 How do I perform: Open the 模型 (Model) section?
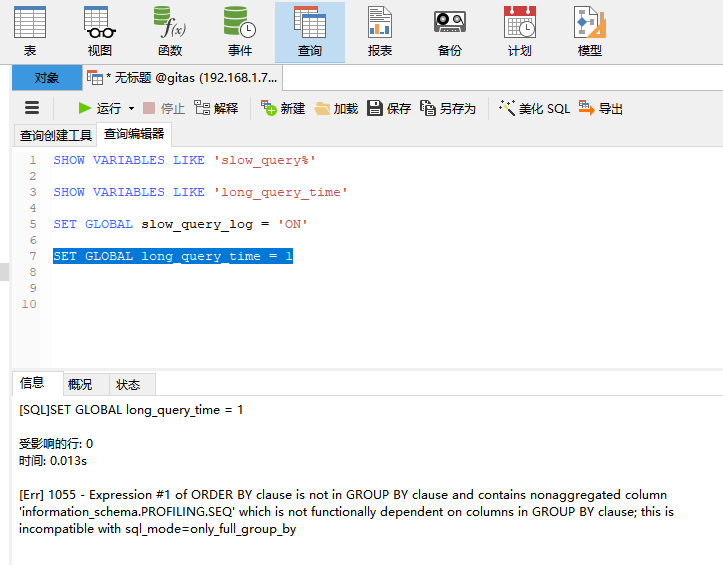pos(590,32)
